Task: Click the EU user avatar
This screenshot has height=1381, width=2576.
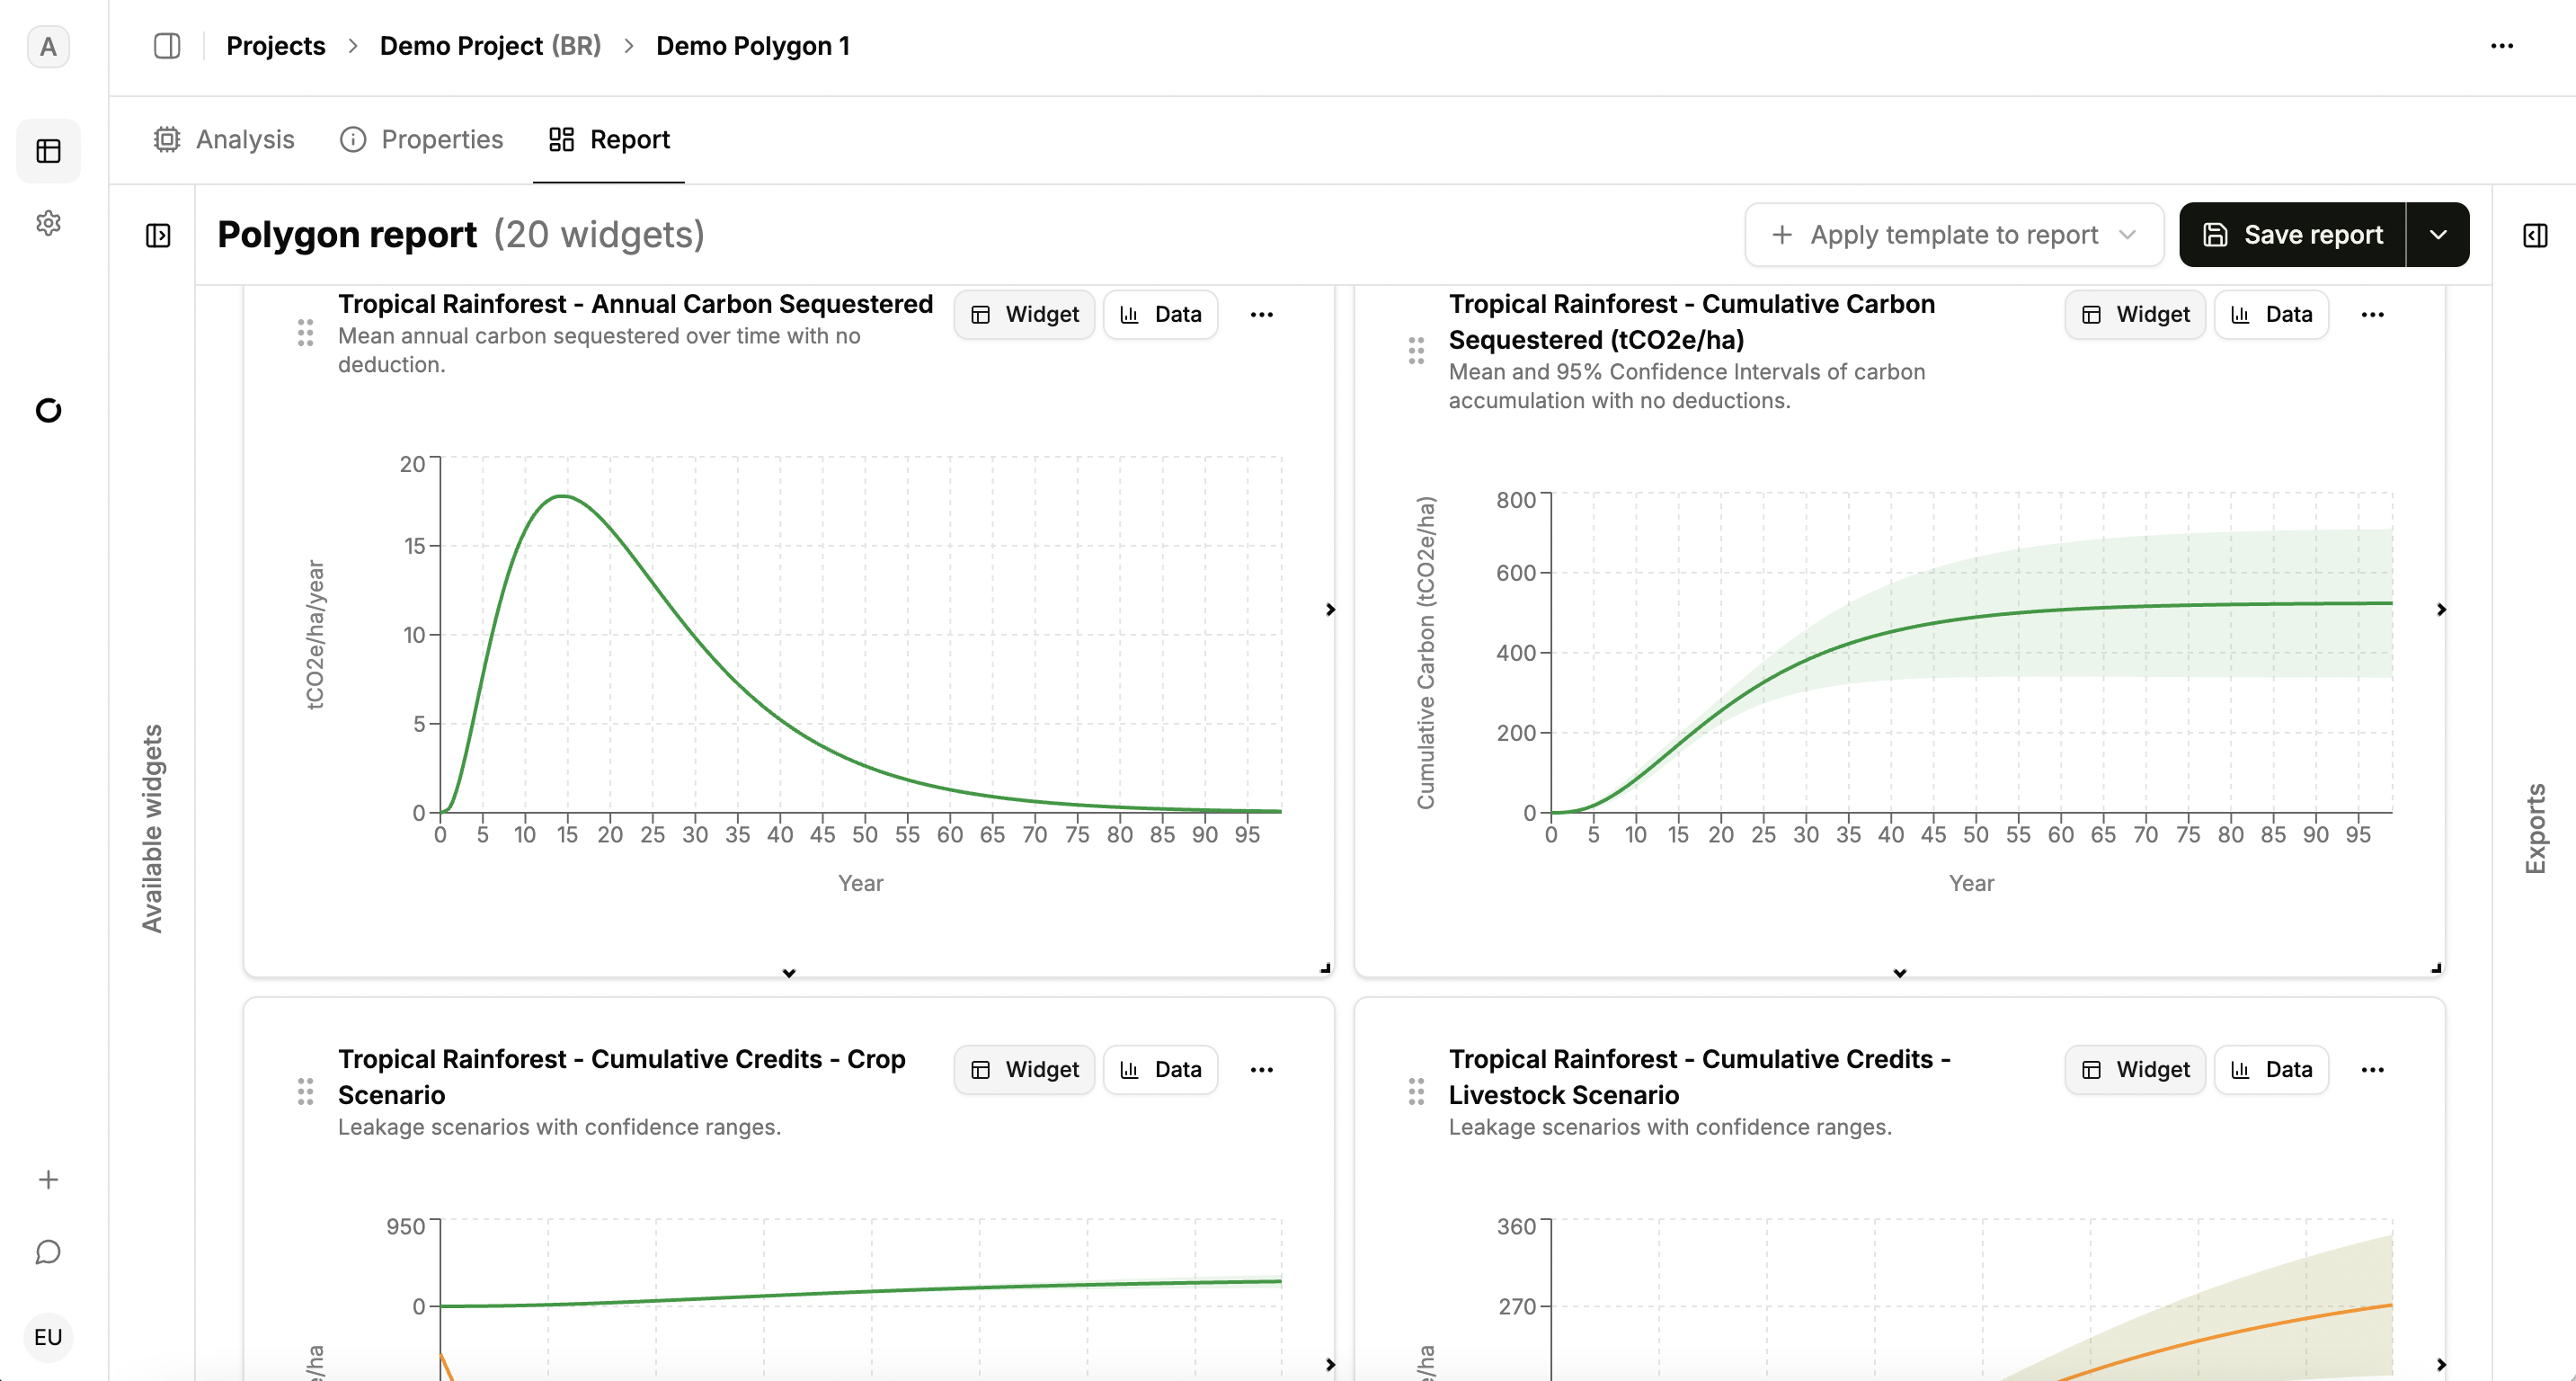Action: point(48,1337)
